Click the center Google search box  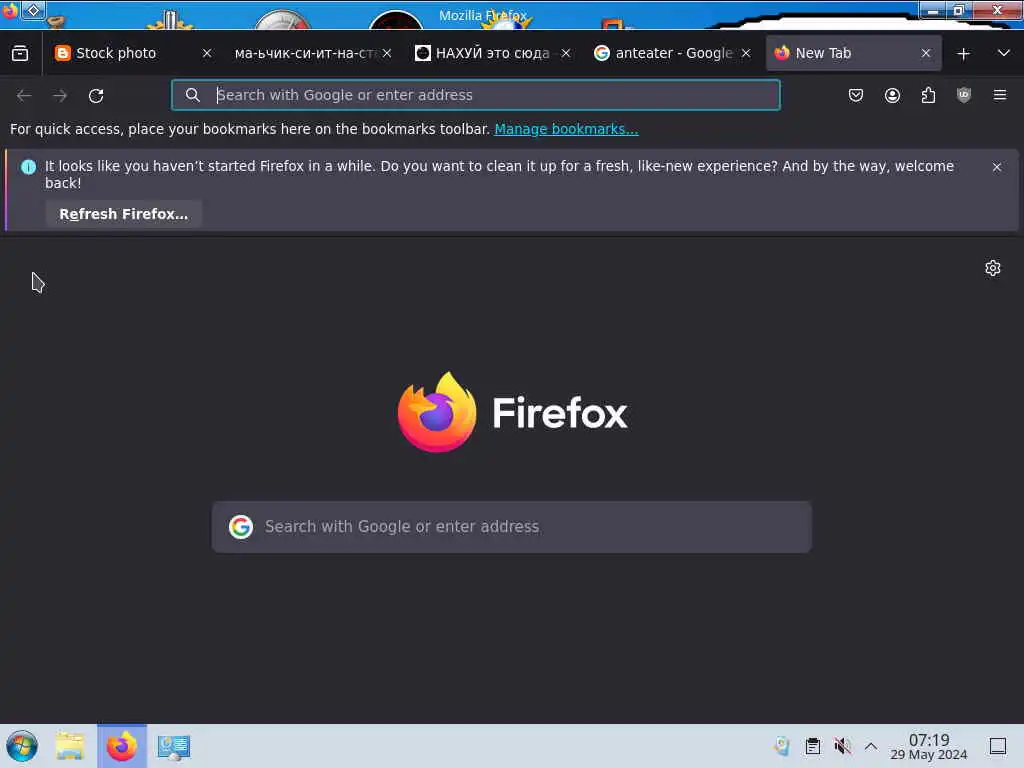pos(512,527)
